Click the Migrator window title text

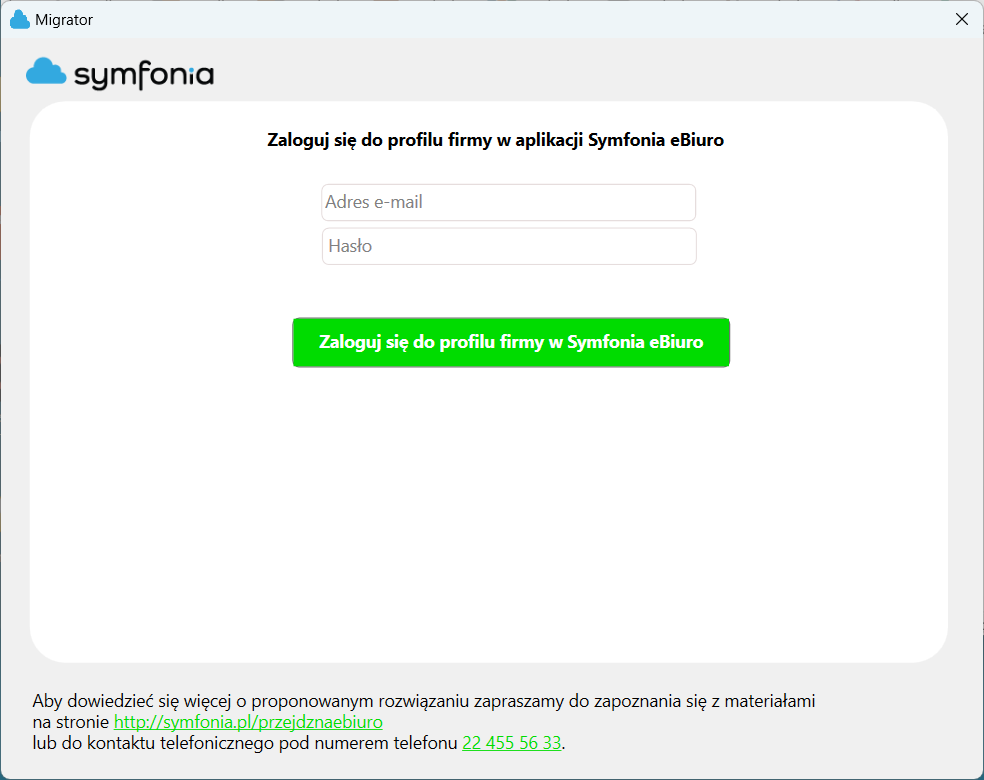click(64, 20)
